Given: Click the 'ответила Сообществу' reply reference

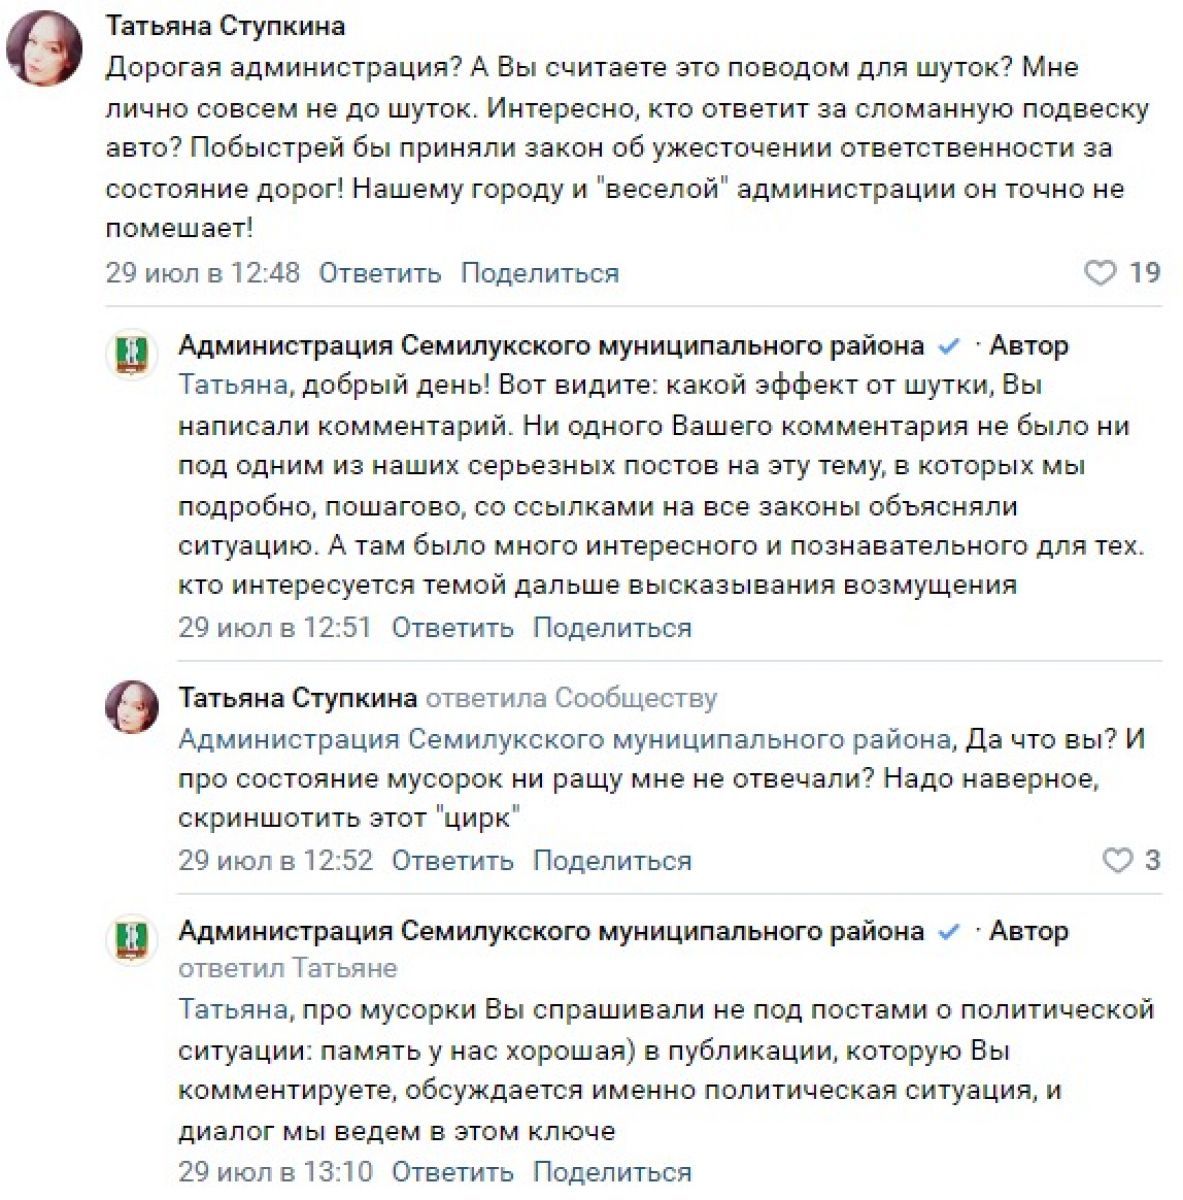Looking at the screenshot, I should tap(571, 698).
